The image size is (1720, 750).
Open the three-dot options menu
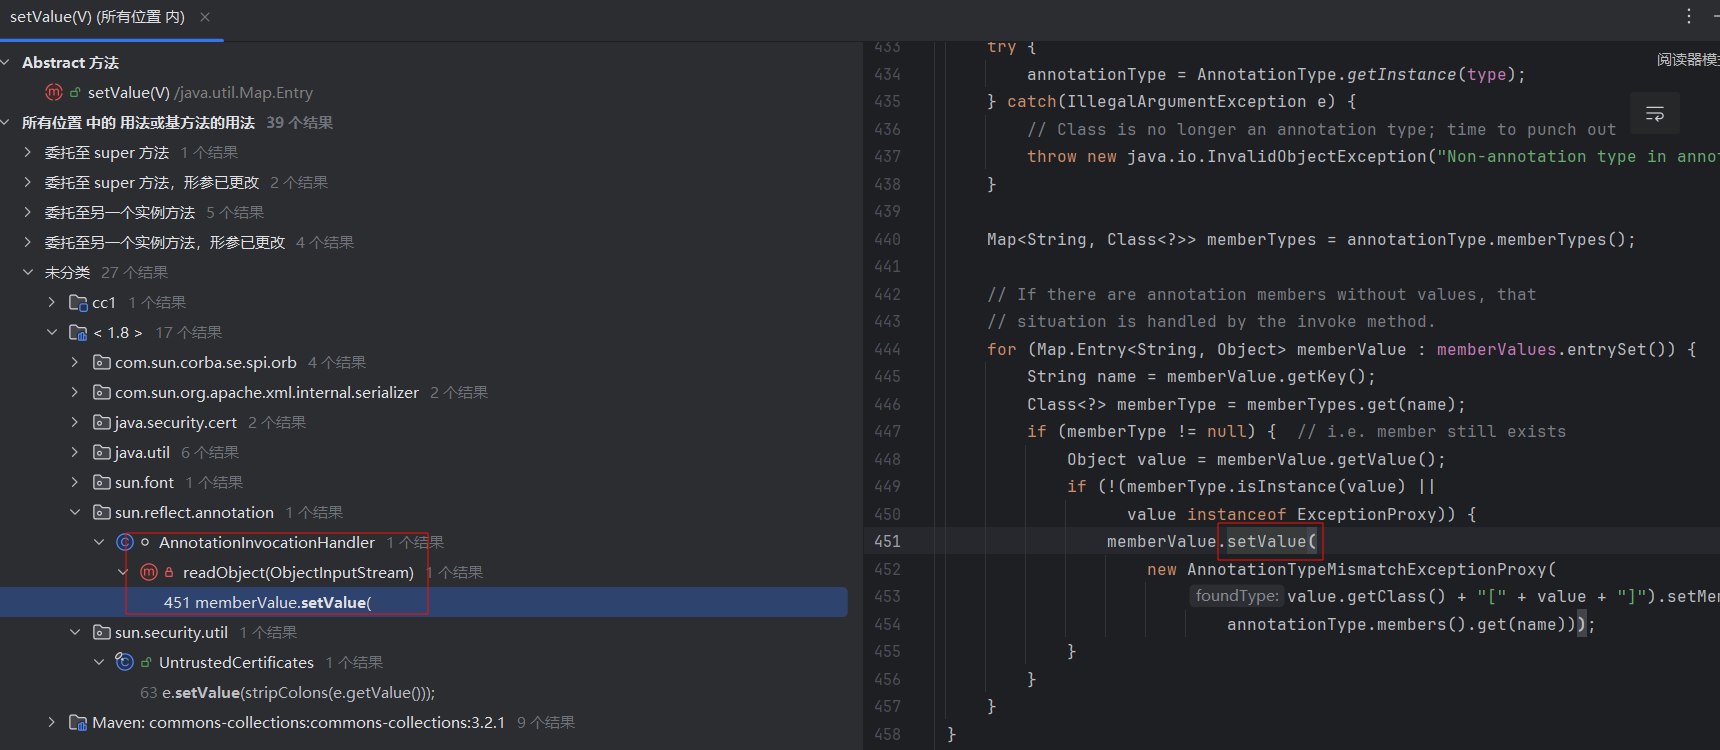click(1689, 16)
